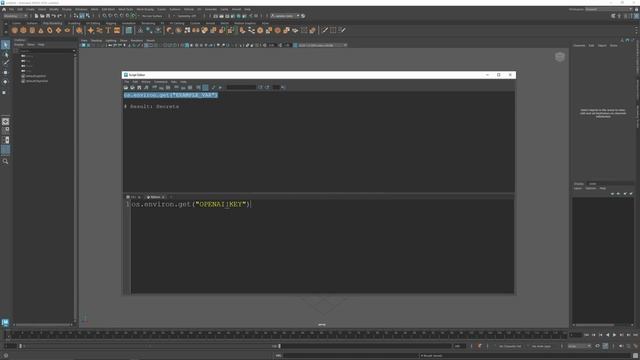Open the frame rate dropdown

[x=579, y=346]
